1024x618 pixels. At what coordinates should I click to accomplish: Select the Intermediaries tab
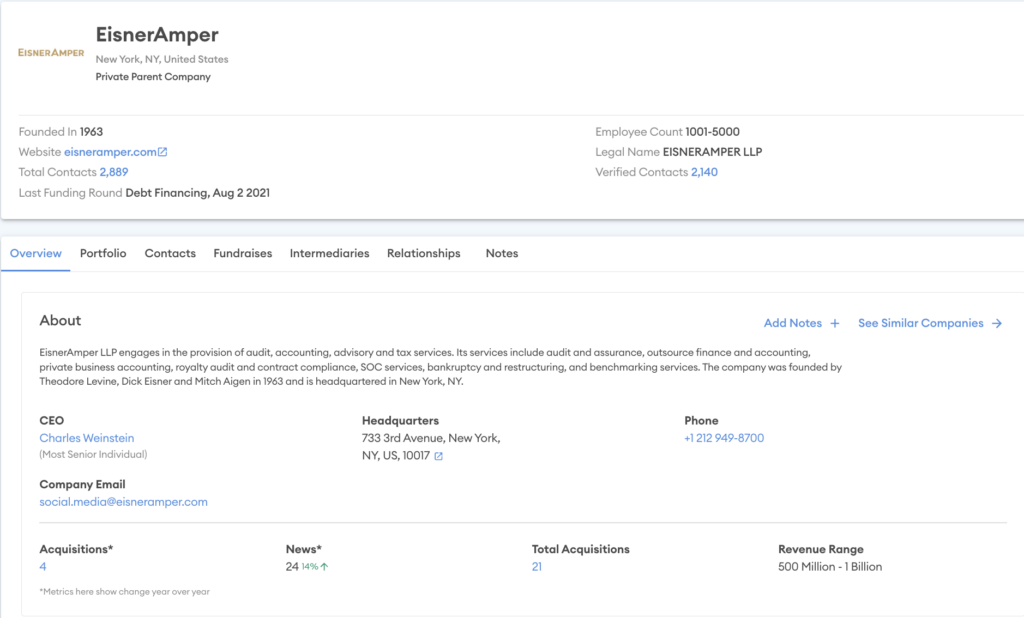click(329, 253)
